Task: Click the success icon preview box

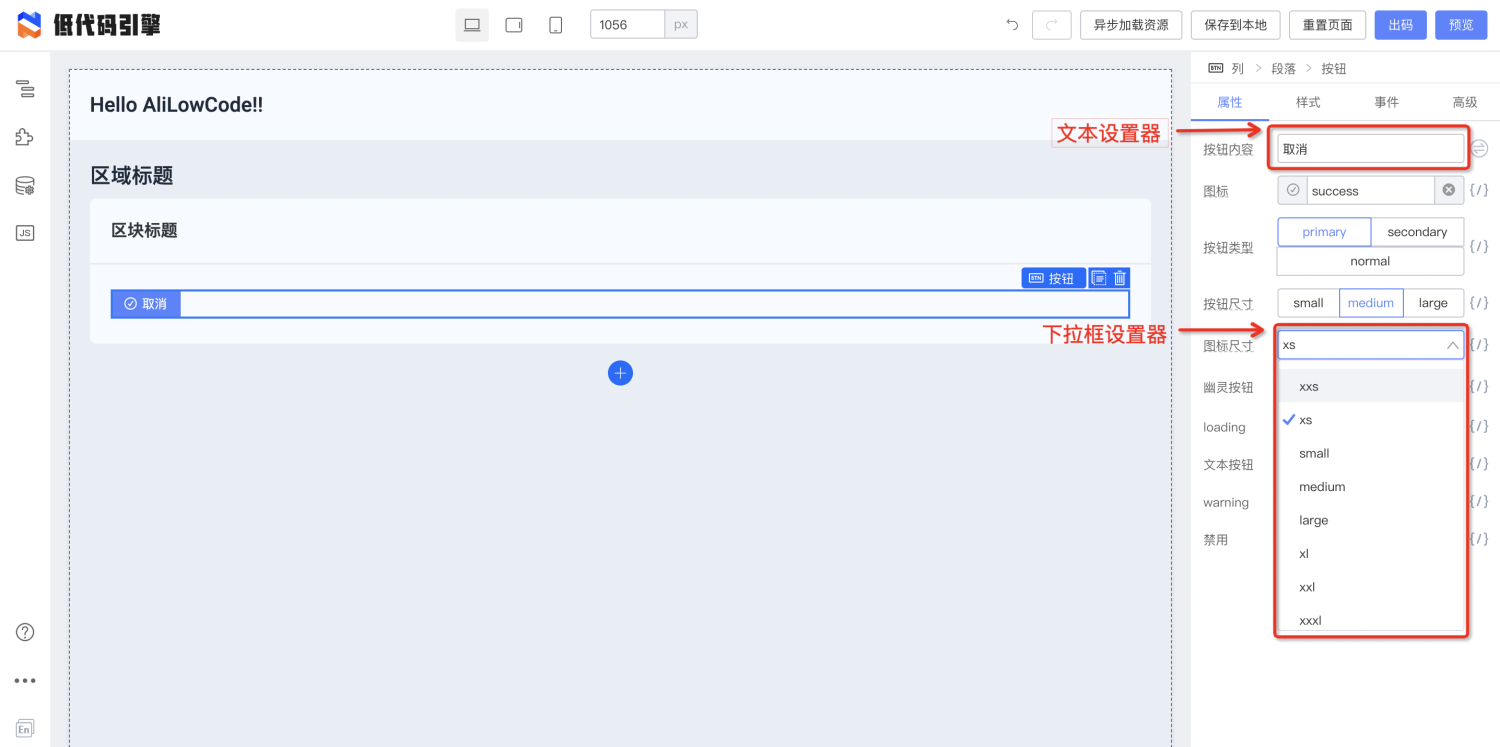Action: pos(1292,190)
